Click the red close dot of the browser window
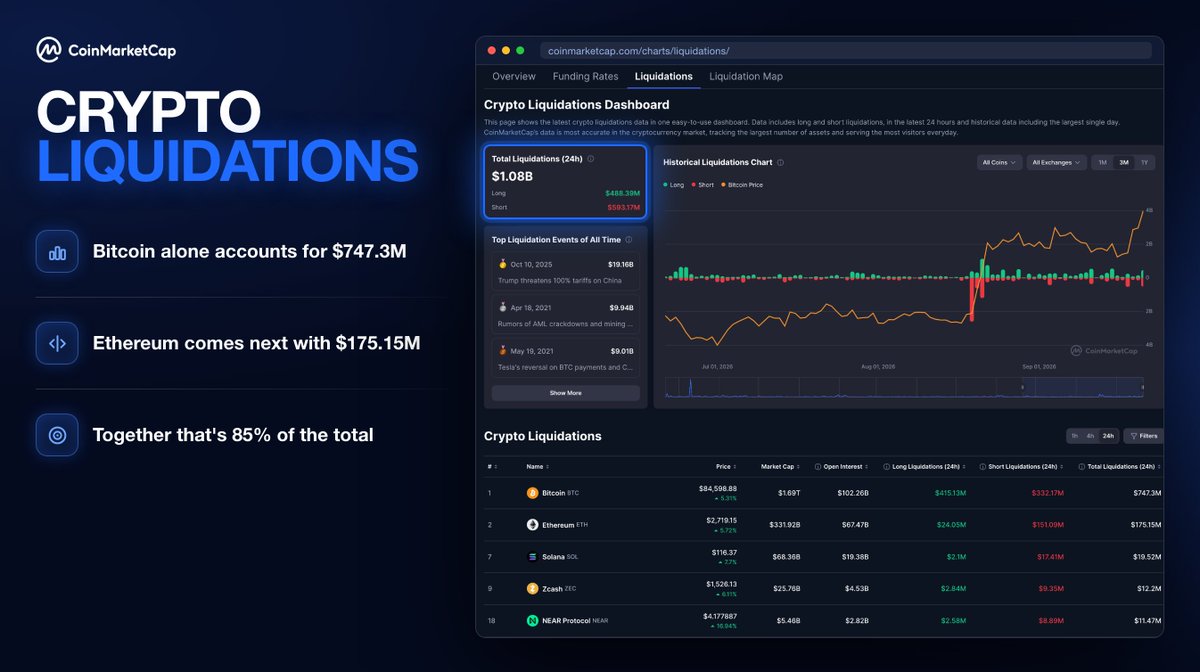This screenshot has width=1200, height=672. 491,50
